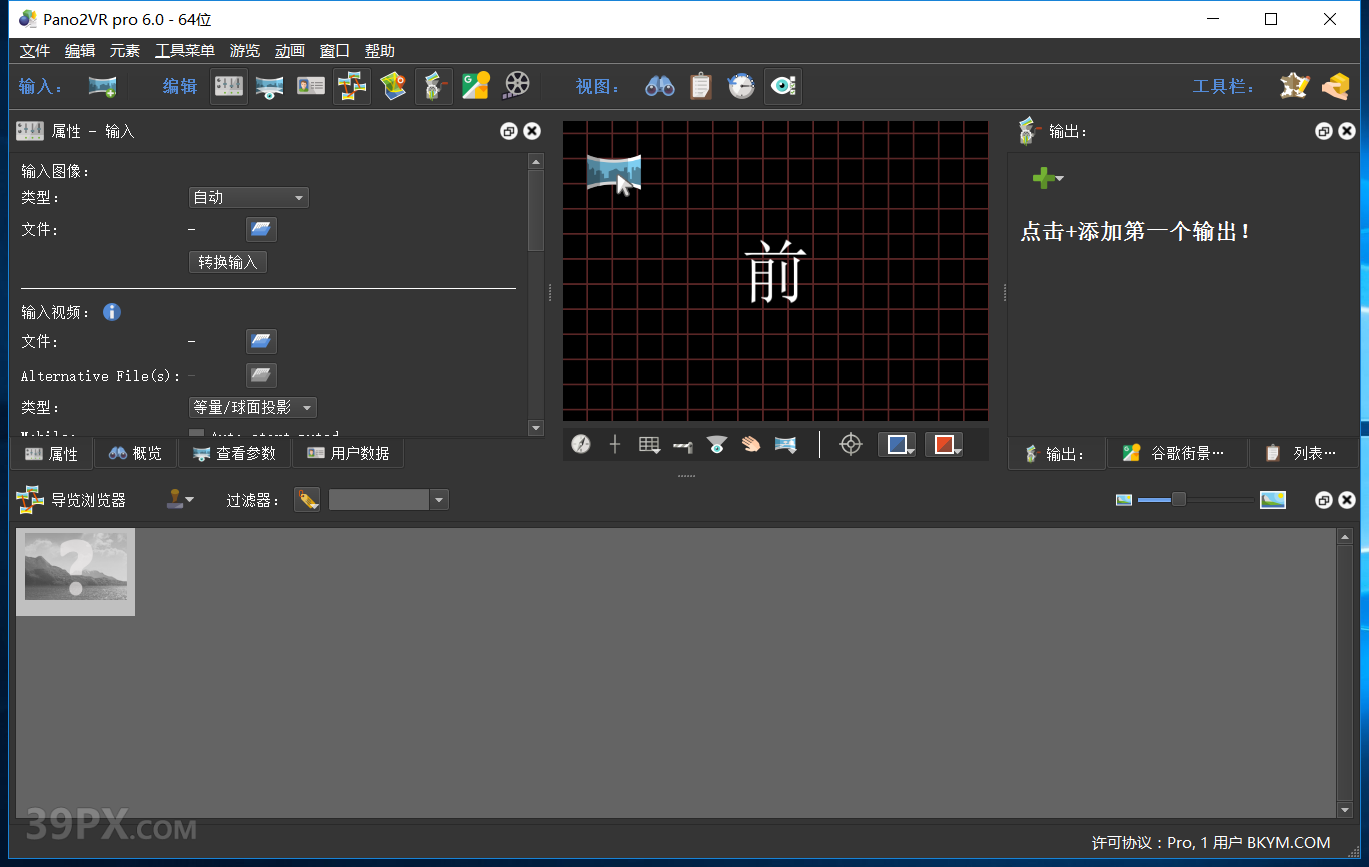Toggle the viewer eye icon in 视图 toolbar
Screen dimensions: 1369x867
point(782,87)
